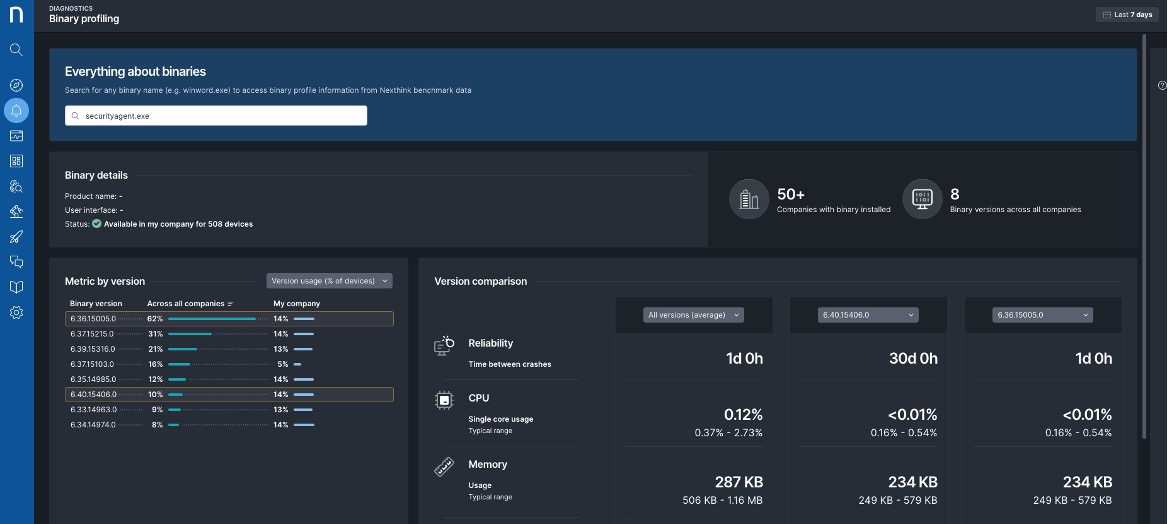
Task: Open the chart monitor icon in the sidebar
Action: 16,136
